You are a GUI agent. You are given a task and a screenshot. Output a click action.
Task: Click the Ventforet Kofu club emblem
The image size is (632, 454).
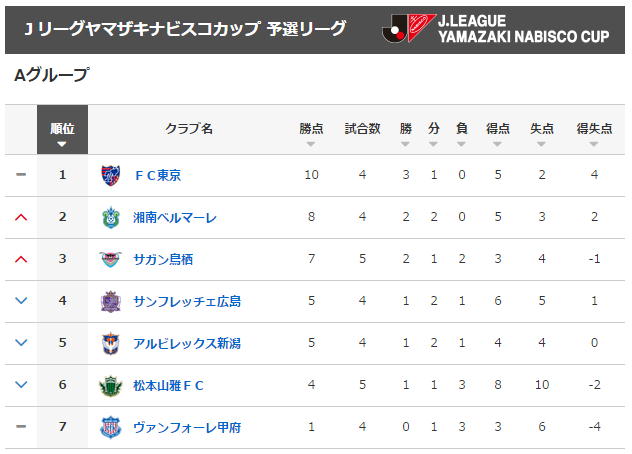(110, 428)
